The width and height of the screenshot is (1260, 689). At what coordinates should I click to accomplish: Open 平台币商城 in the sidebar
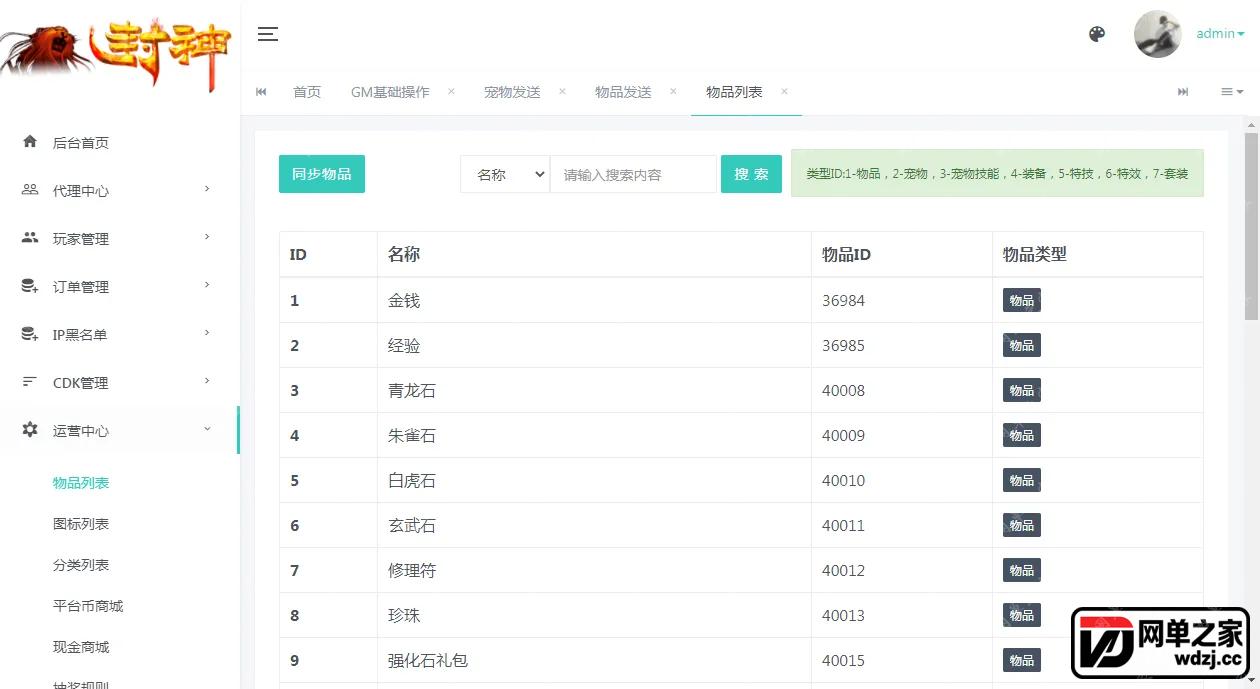[x=88, y=606]
